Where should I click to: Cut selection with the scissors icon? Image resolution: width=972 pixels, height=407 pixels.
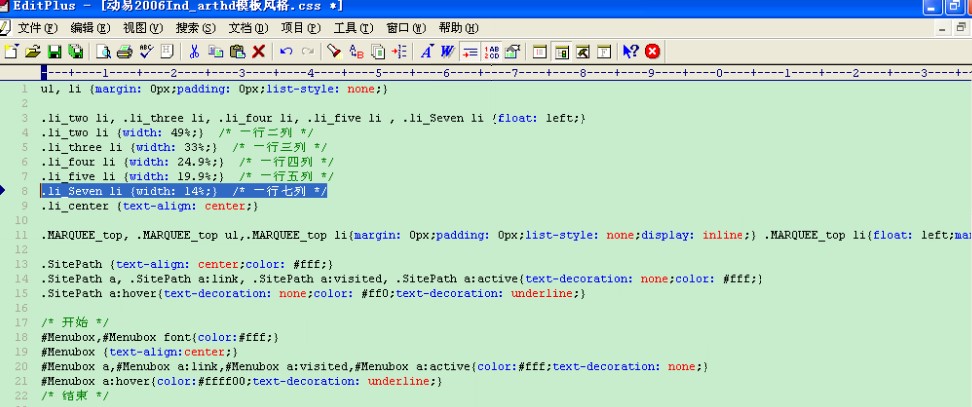[x=194, y=51]
